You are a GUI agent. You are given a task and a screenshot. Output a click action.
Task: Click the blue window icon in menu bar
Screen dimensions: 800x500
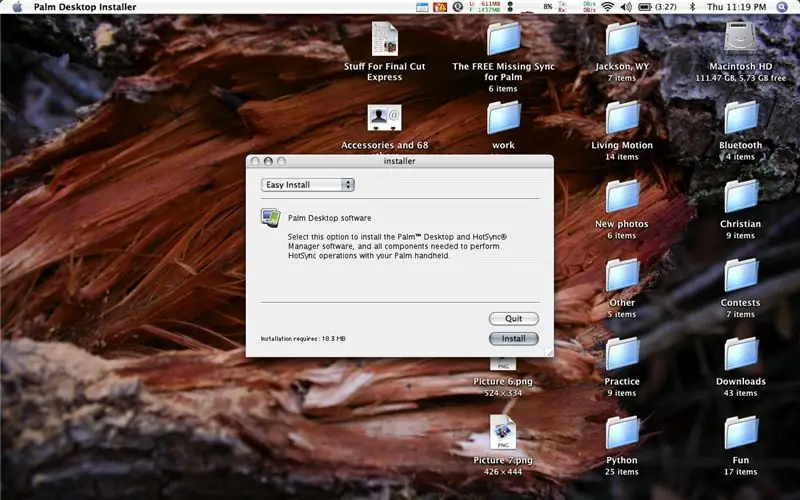(422, 7)
